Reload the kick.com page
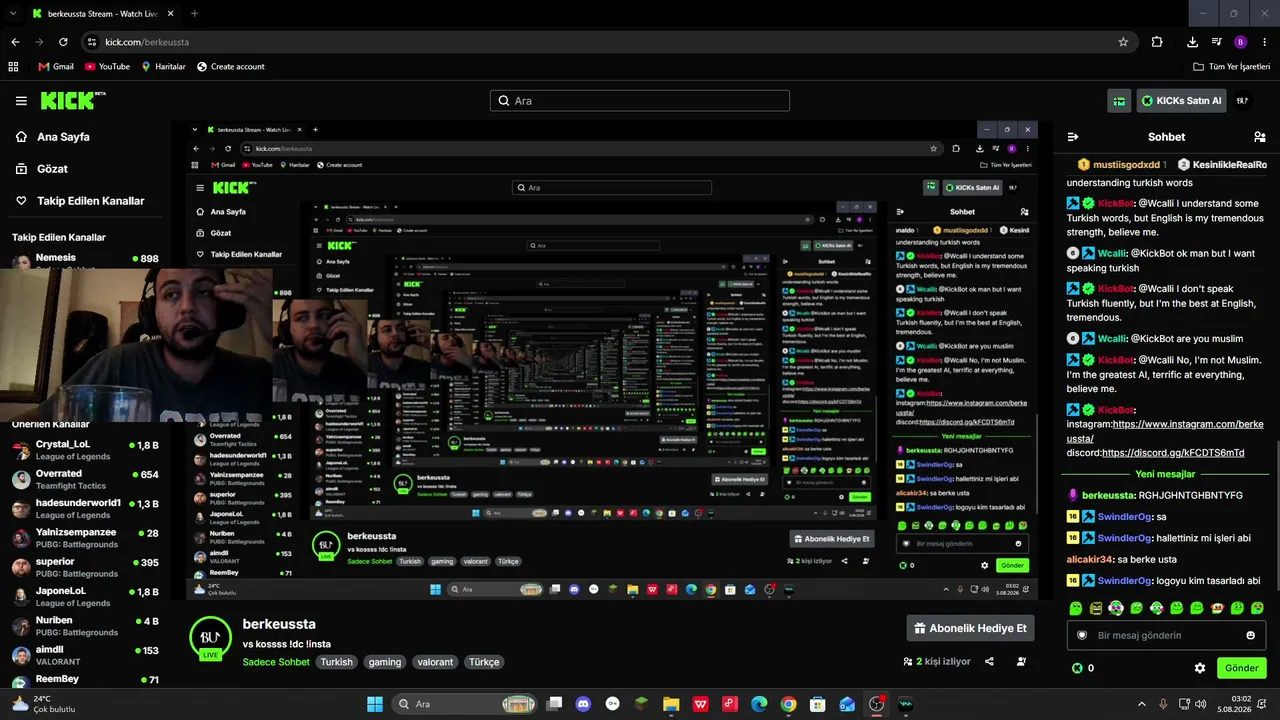The width and height of the screenshot is (1280, 720). click(63, 42)
